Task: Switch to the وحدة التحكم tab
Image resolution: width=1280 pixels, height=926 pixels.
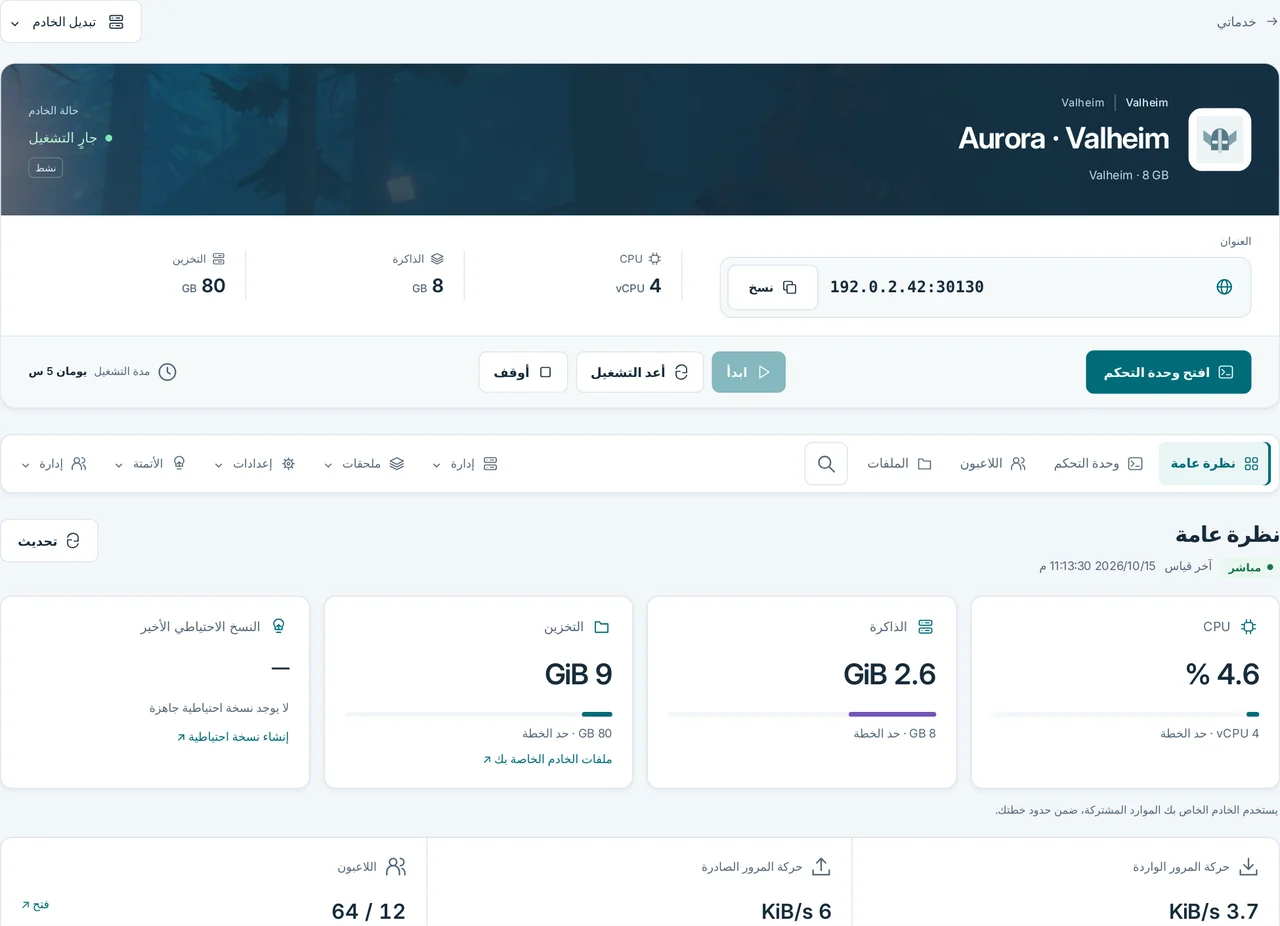Action: click(1098, 464)
